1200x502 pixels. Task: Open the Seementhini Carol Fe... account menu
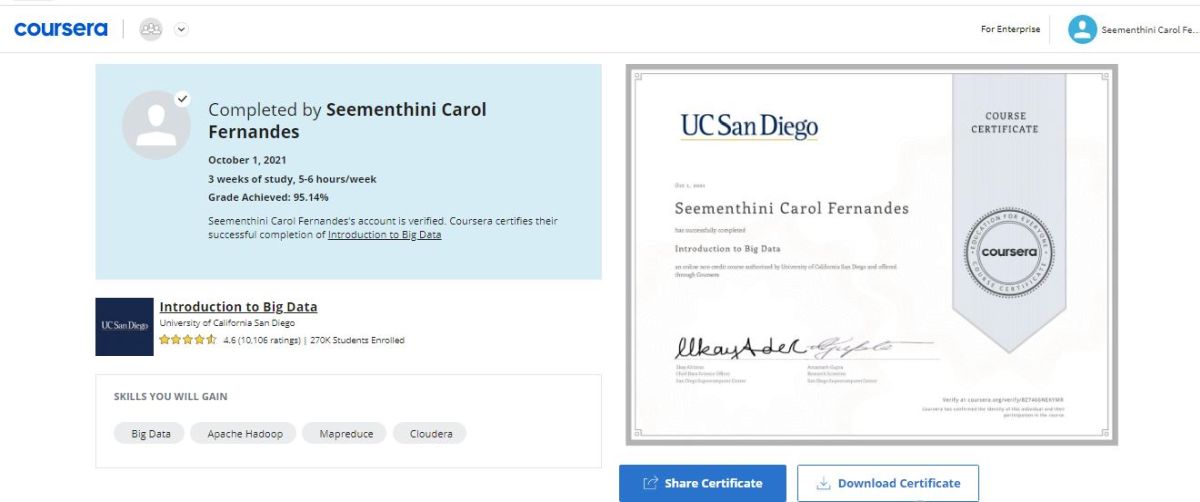click(x=1149, y=30)
